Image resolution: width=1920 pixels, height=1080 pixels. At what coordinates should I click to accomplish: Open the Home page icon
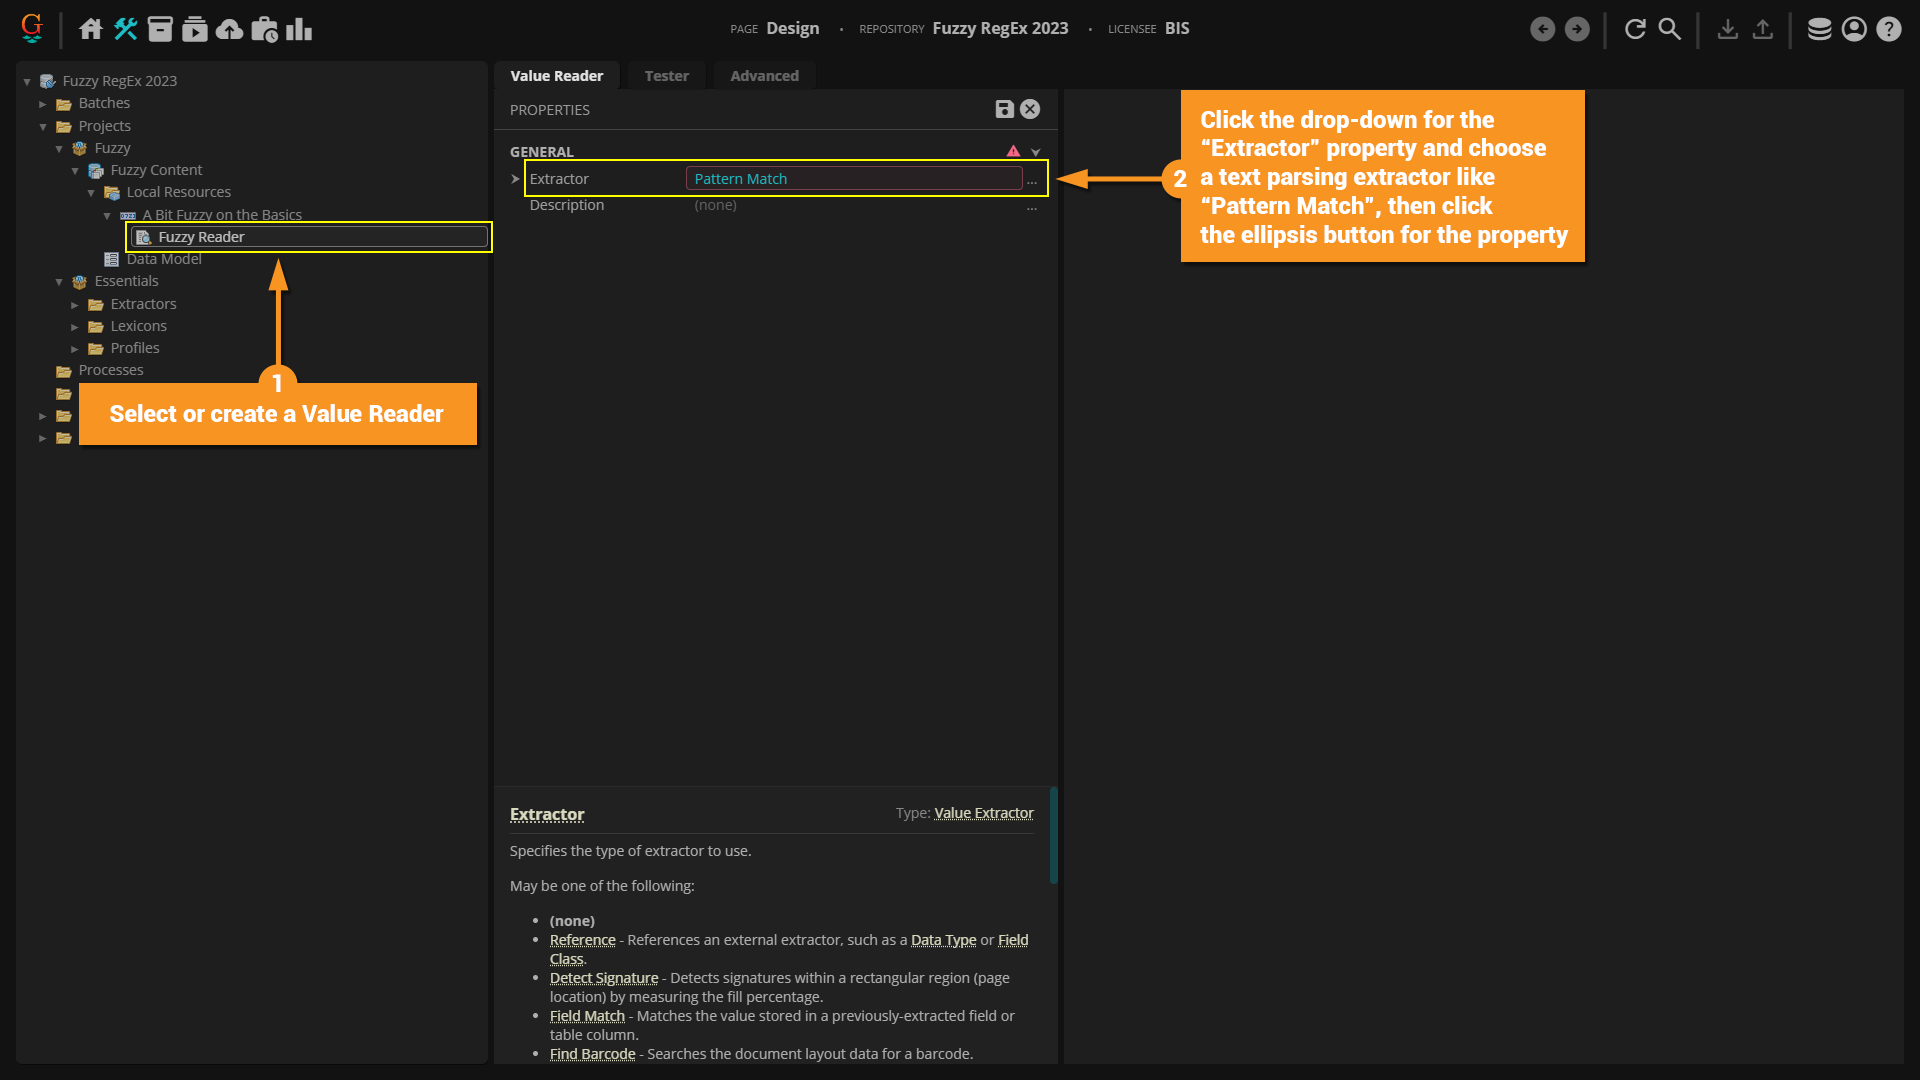coord(91,29)
